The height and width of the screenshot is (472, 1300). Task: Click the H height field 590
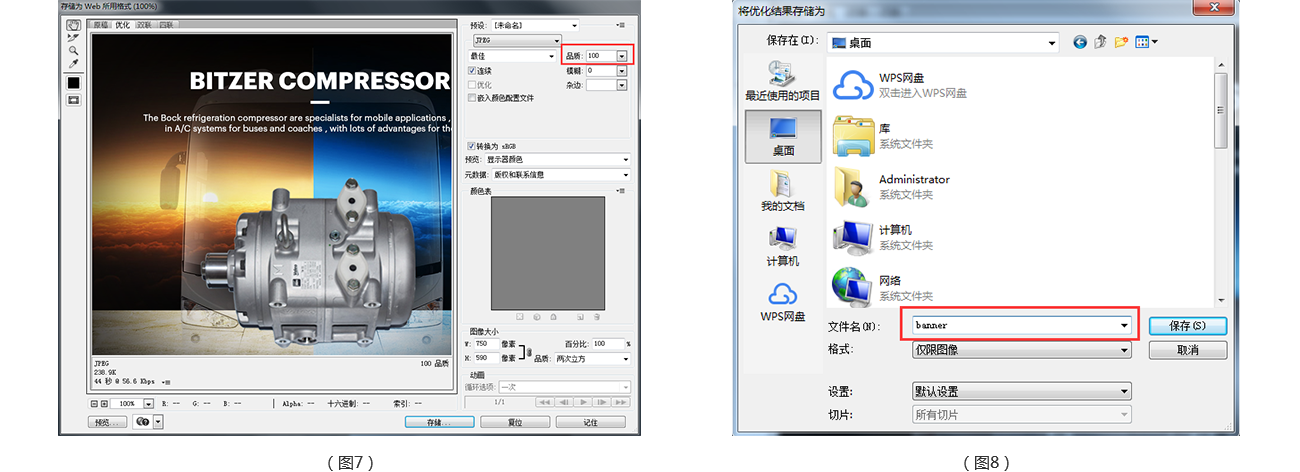pos(486,358)
